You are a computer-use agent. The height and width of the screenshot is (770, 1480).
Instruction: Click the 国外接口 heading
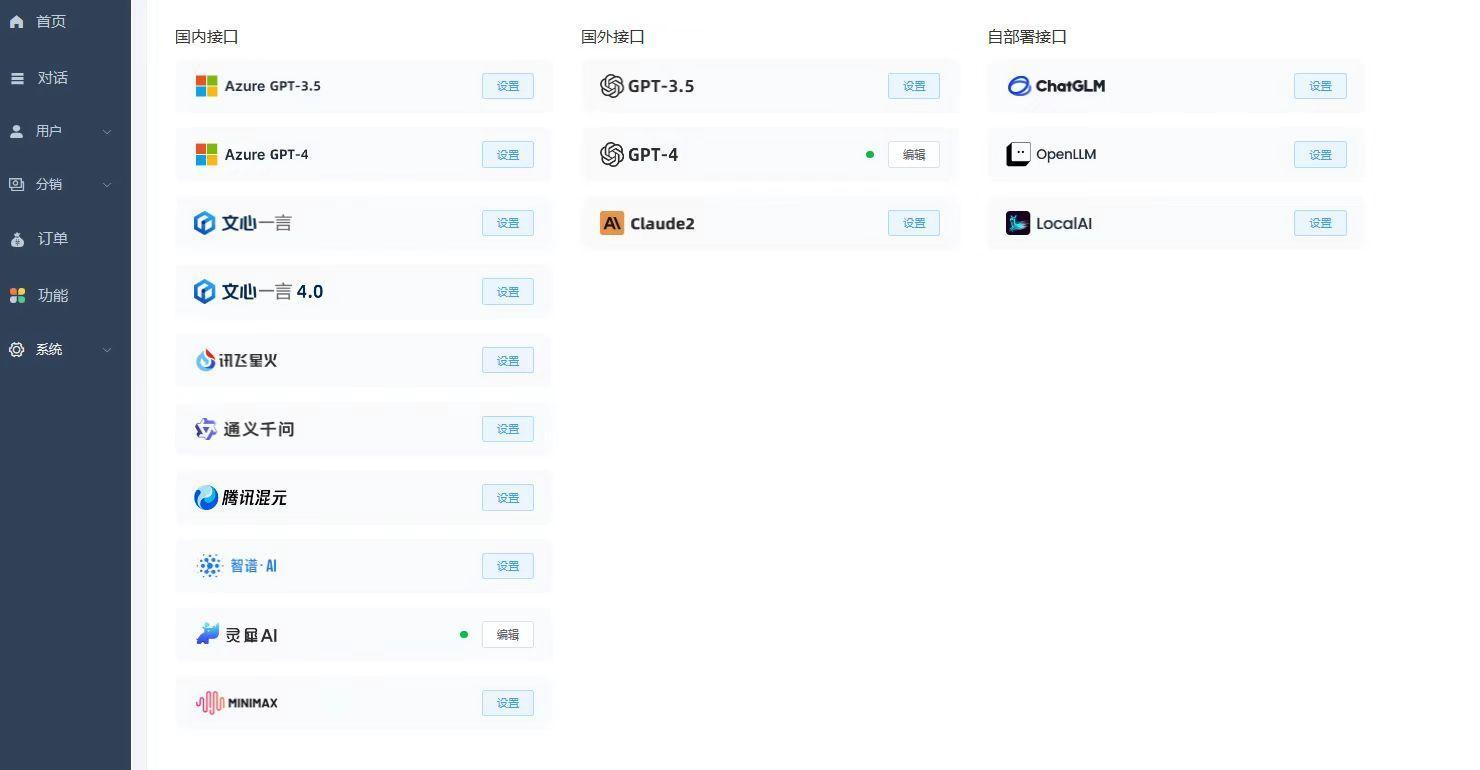pyautogui.click(x=613, y=37)
